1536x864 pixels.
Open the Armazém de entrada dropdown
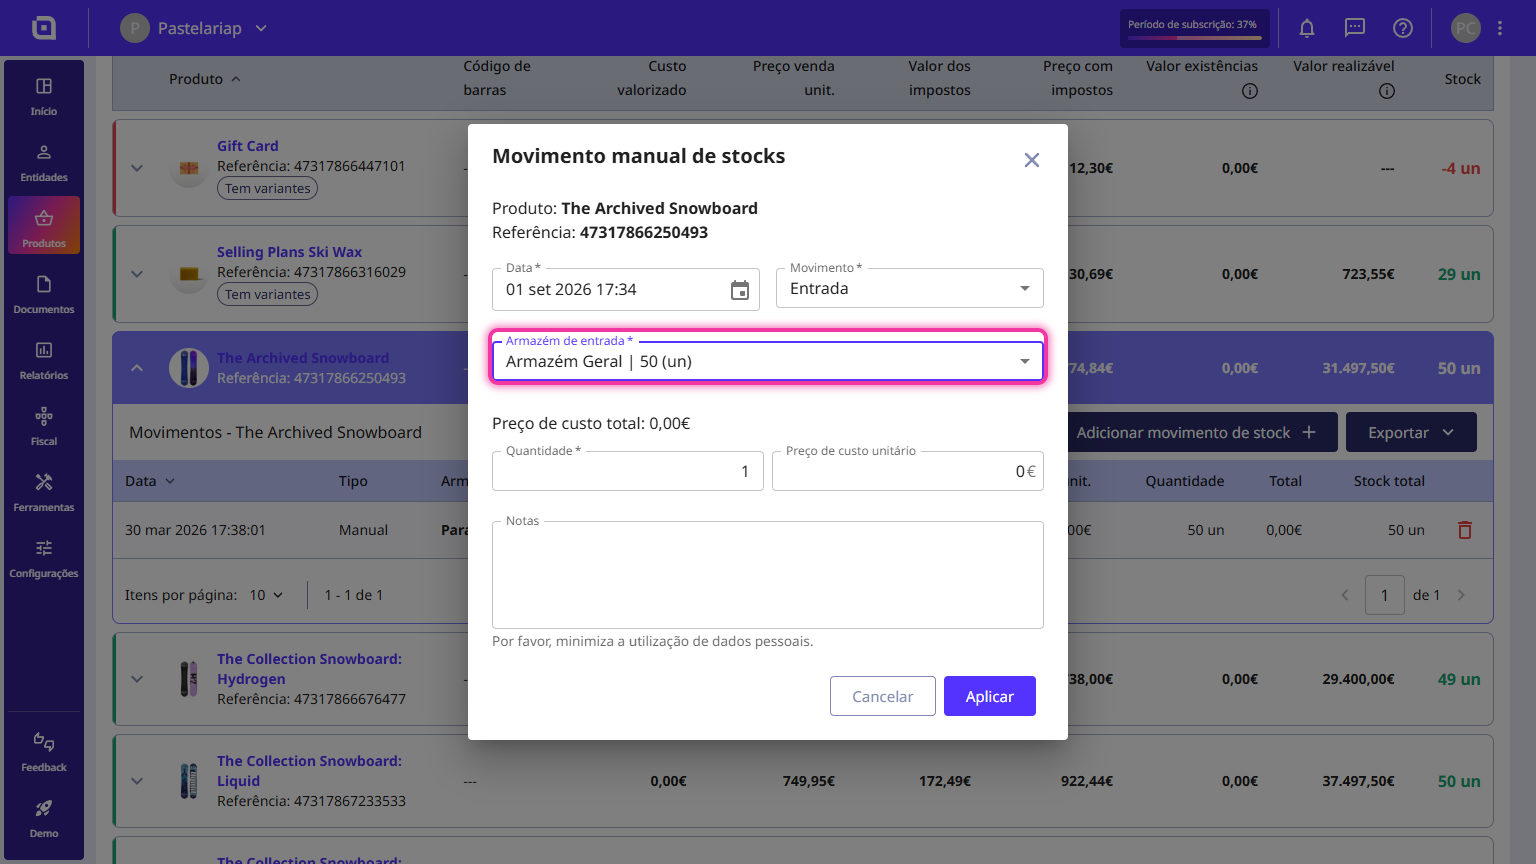click(x=768, y=361)
